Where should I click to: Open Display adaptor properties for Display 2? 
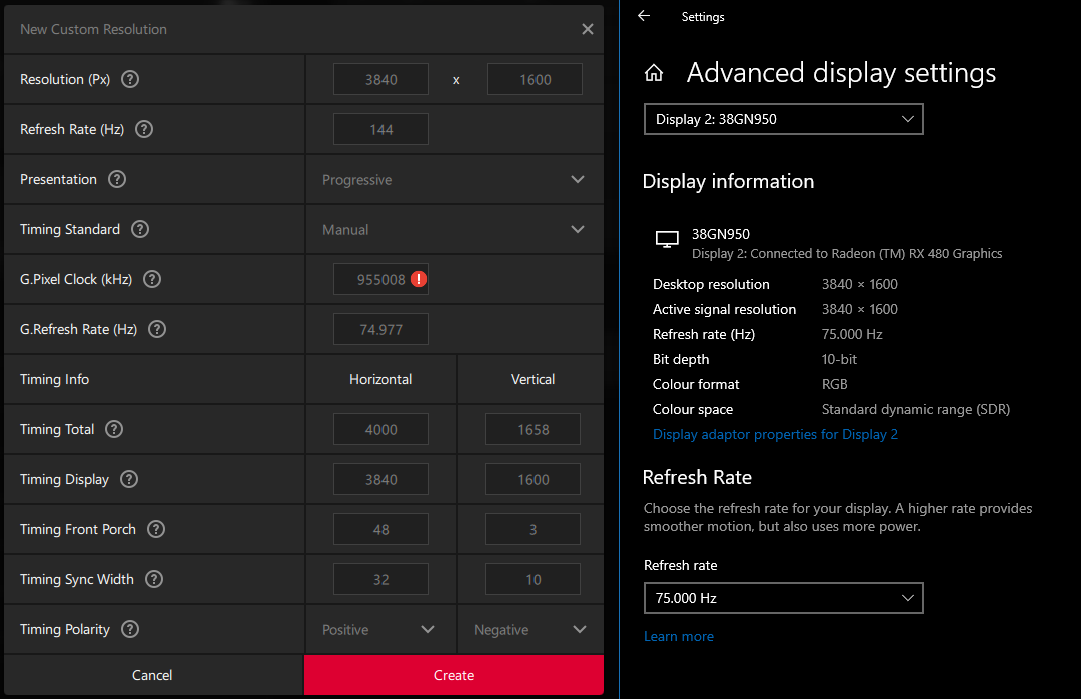[775, 434]
